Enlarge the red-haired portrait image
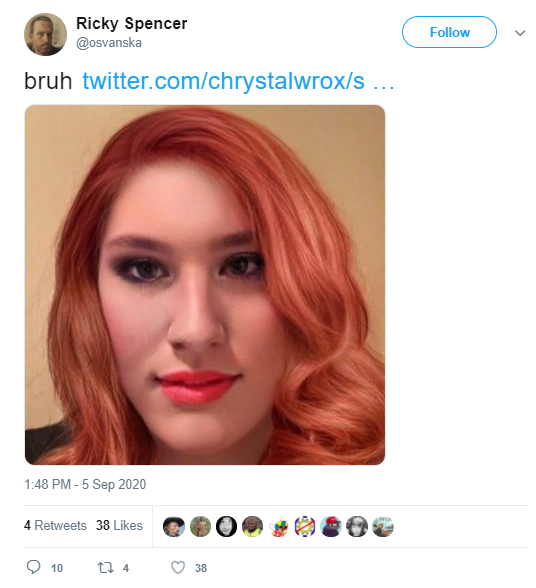 pyautogui.click(x=205, y=285)
